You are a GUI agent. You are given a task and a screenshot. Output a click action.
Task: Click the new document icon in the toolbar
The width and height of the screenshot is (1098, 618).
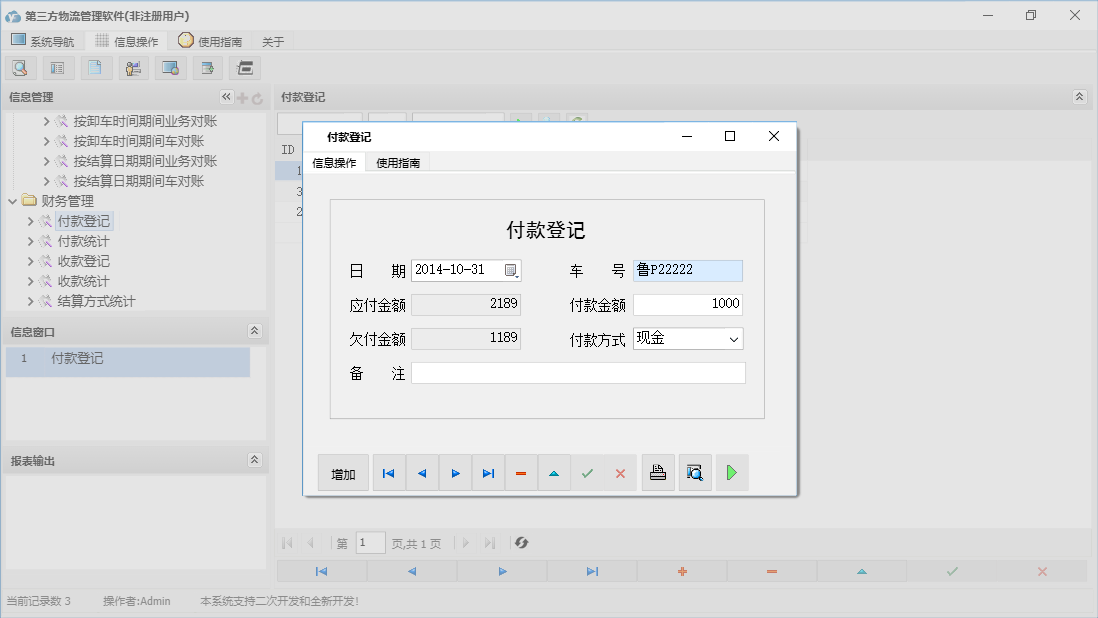[96, 67]
